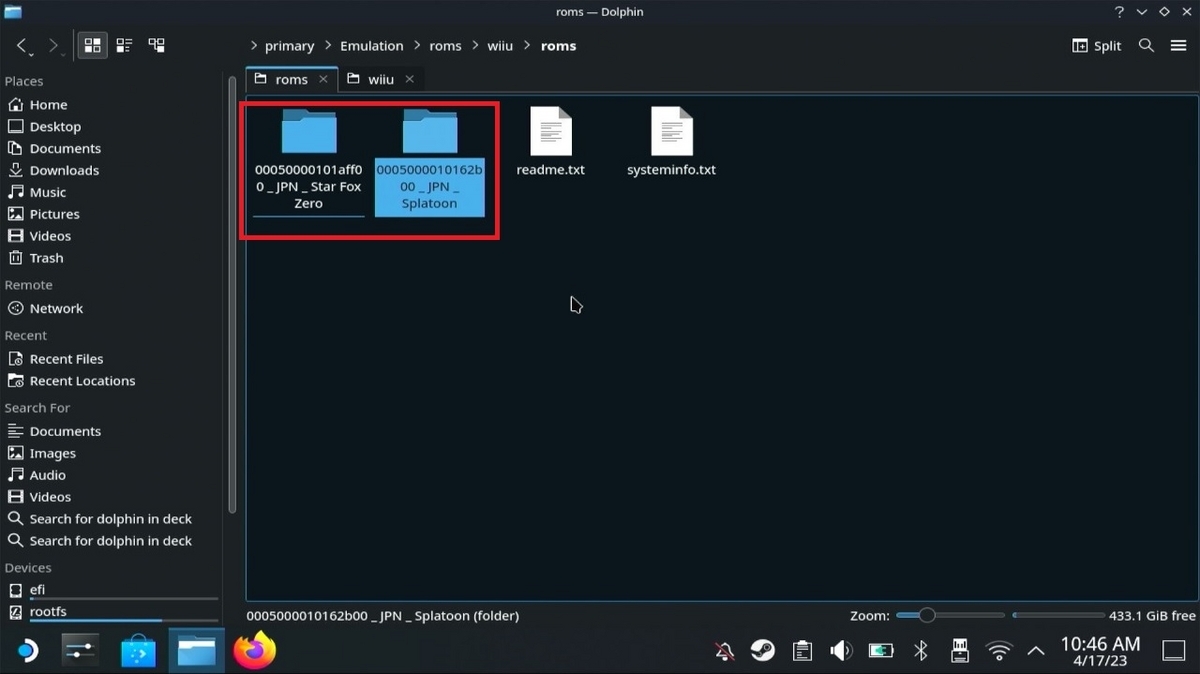This screenshot has height=674, width=1200.
Task: Open back history dropdown arrow
Action: [32, 52]
